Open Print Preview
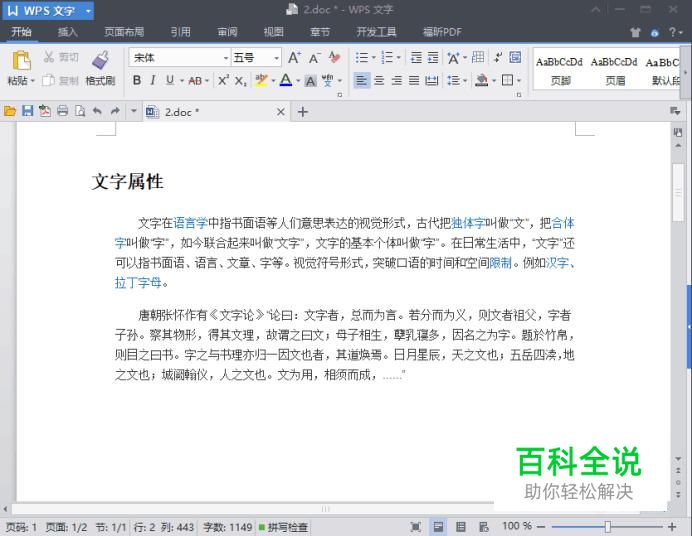Viewport: 692px width, 536px height. tap(80, 111)
